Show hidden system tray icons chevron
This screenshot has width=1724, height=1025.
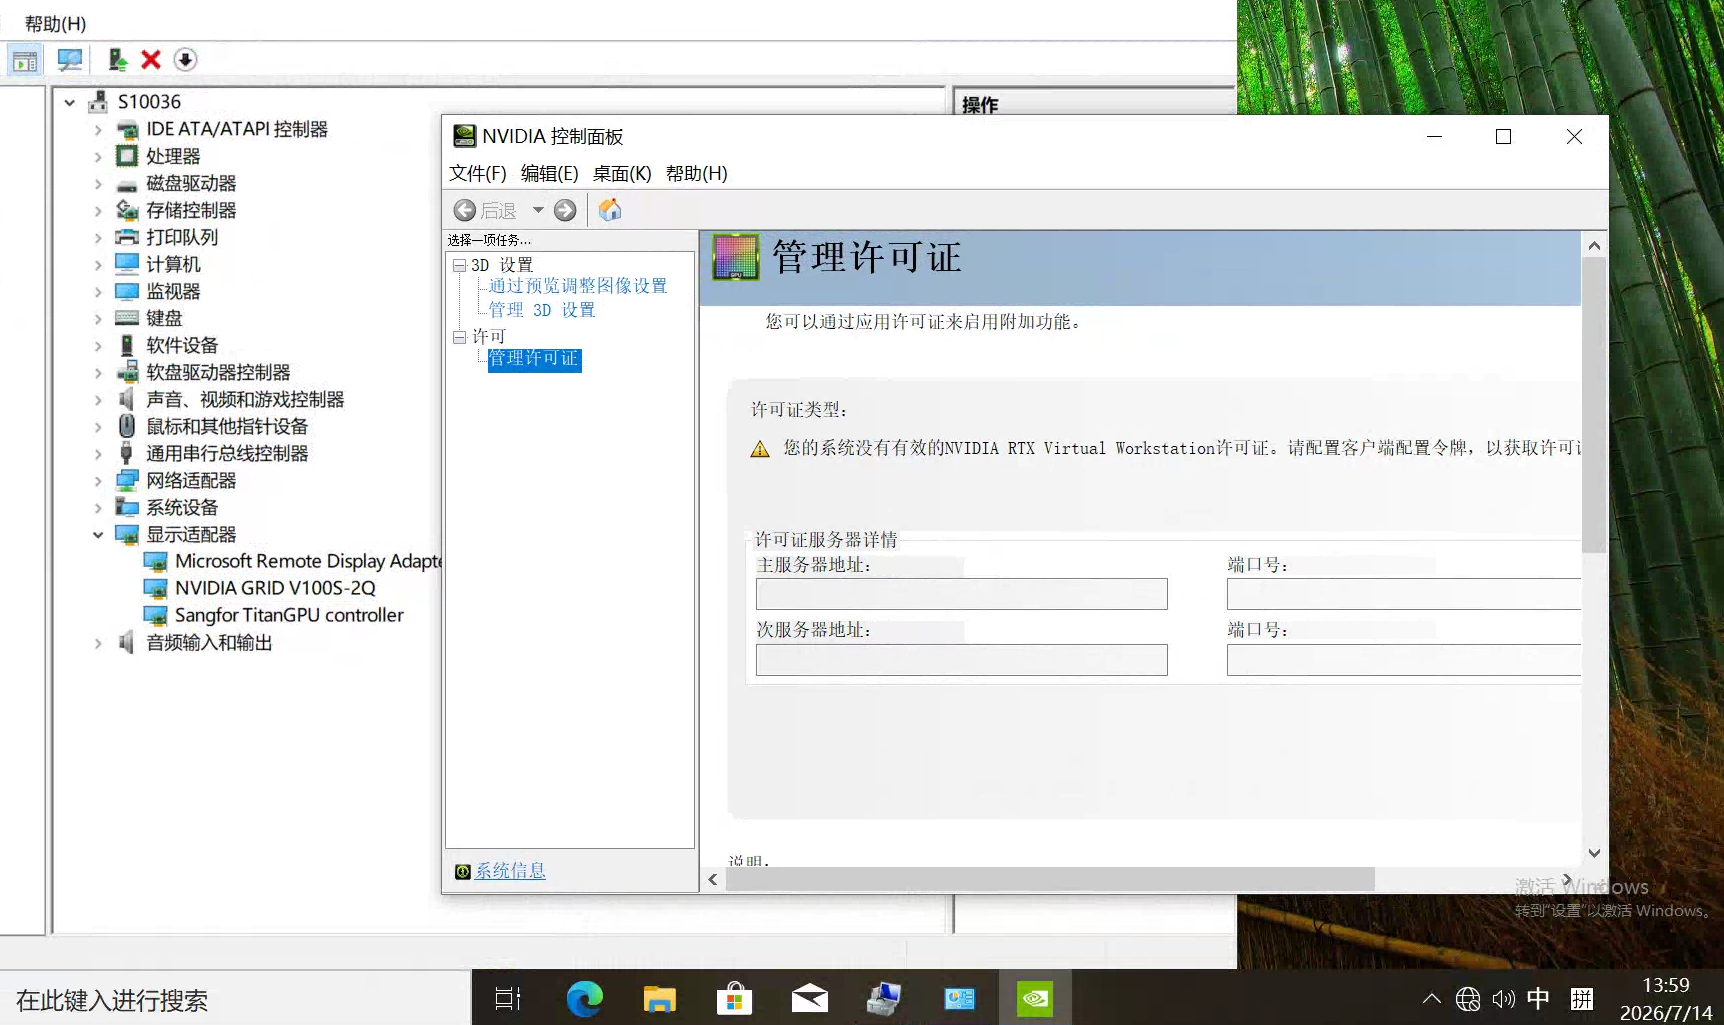coord(1432,998)
